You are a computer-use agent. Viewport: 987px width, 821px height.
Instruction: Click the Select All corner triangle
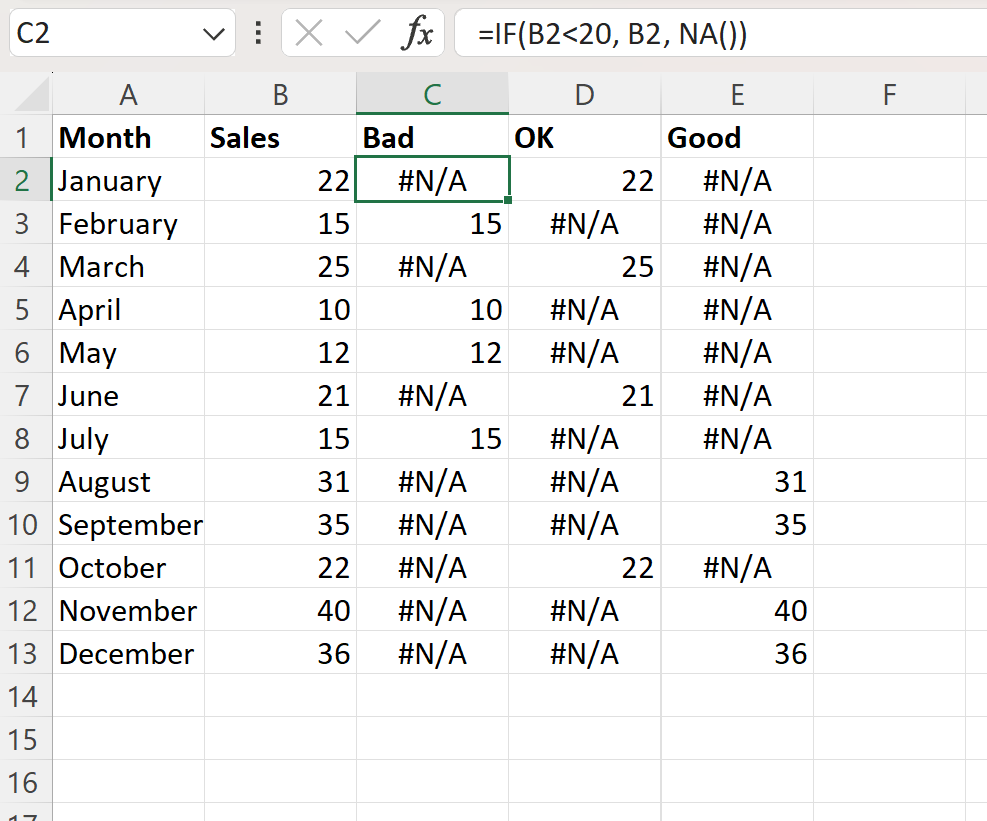coord(27,95)
